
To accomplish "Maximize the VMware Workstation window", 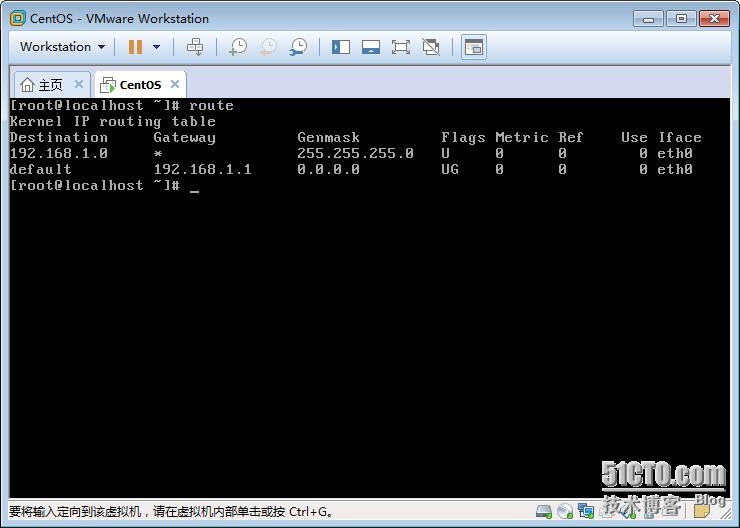I will pos(681,19).
